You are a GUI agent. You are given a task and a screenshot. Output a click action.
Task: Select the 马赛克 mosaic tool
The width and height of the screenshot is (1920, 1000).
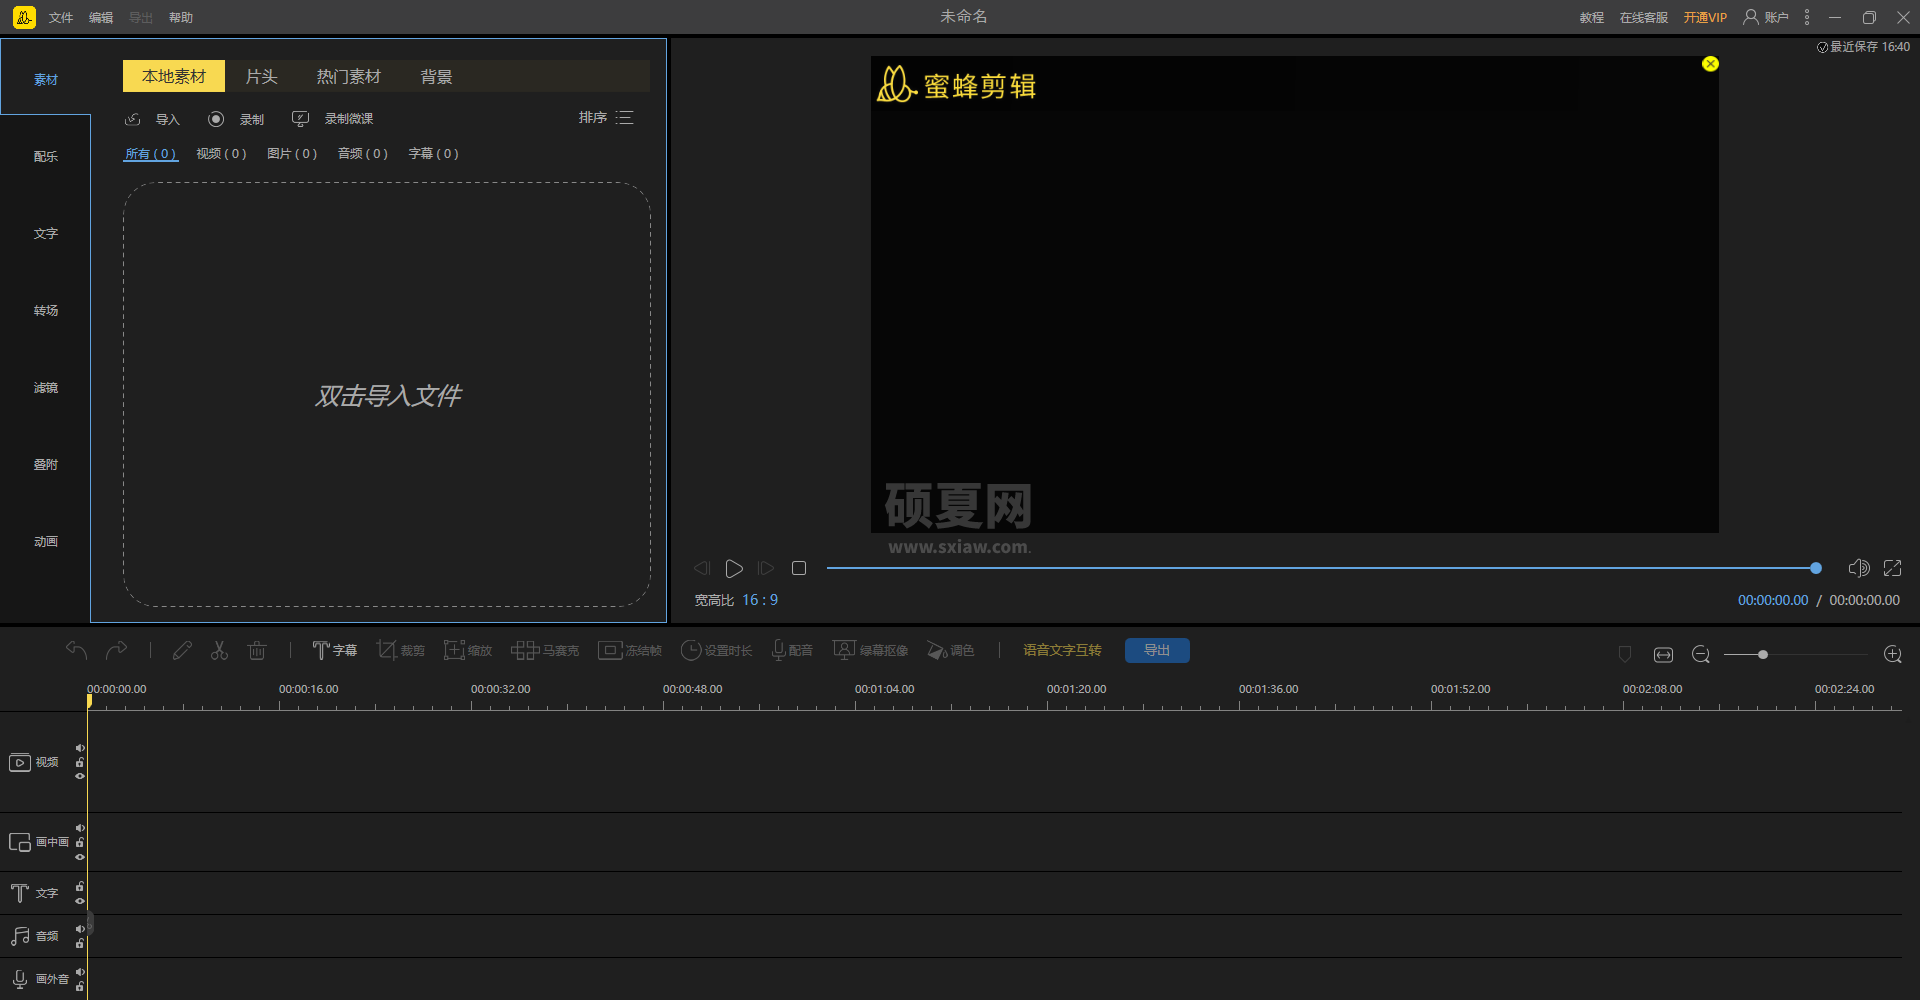545,650
